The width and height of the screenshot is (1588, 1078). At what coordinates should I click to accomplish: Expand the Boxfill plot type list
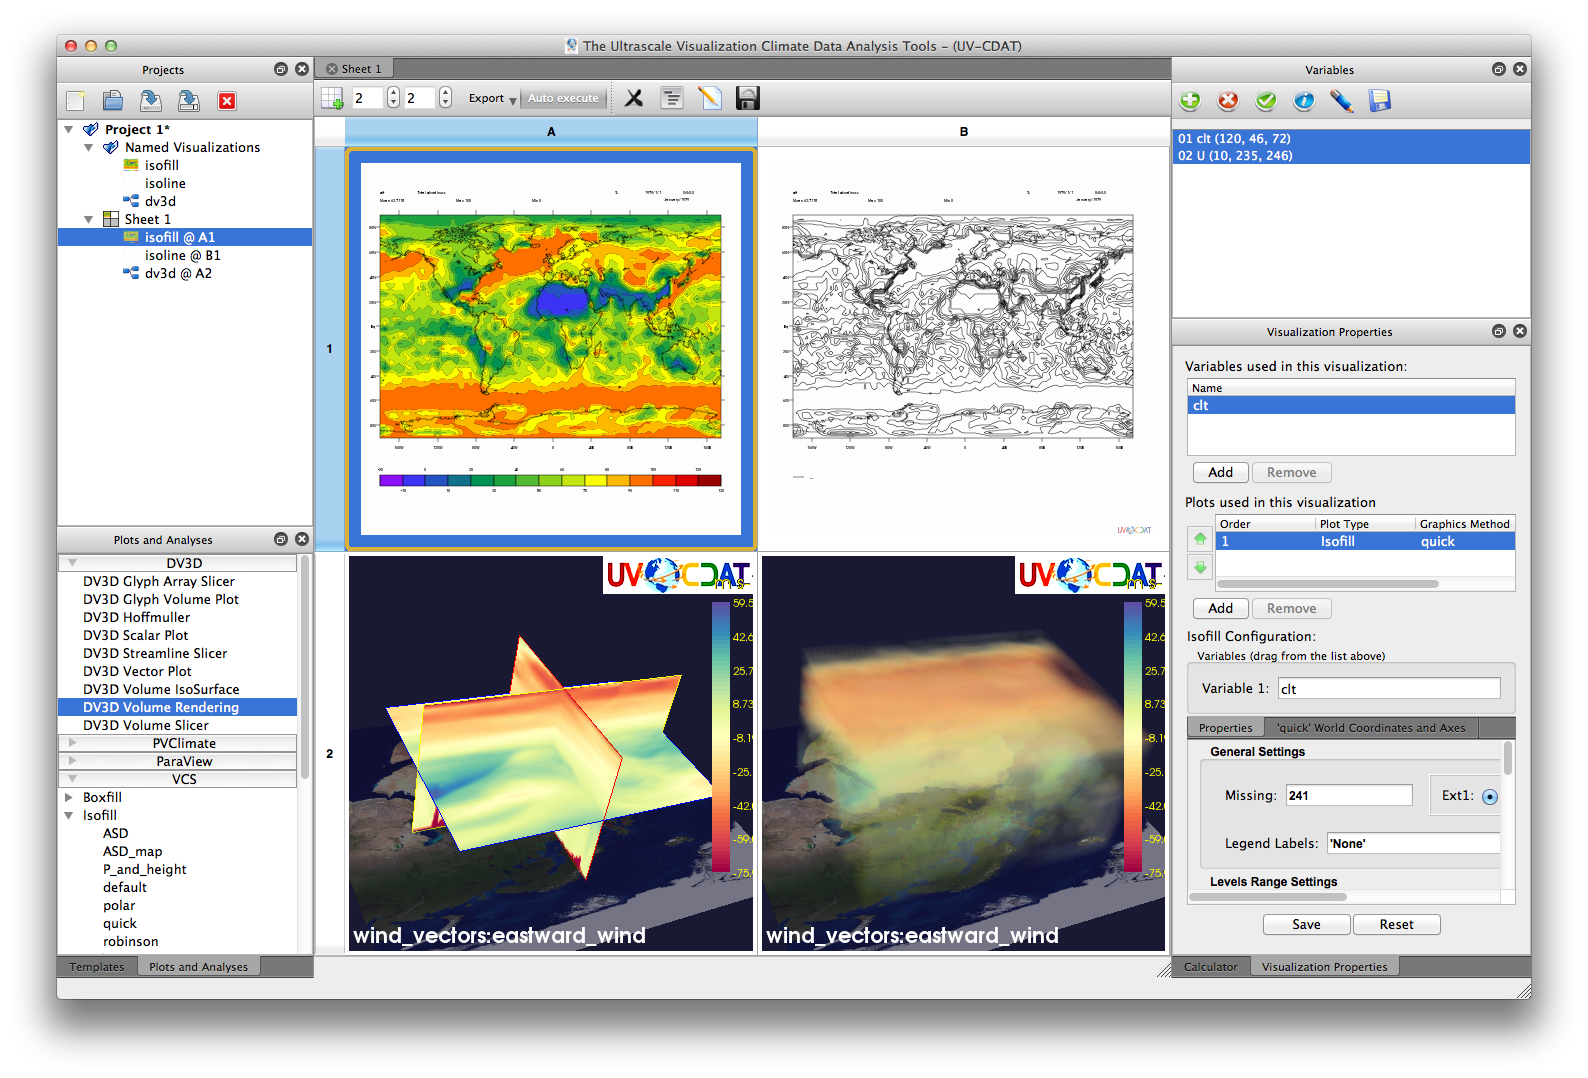(x=69, y=798)
